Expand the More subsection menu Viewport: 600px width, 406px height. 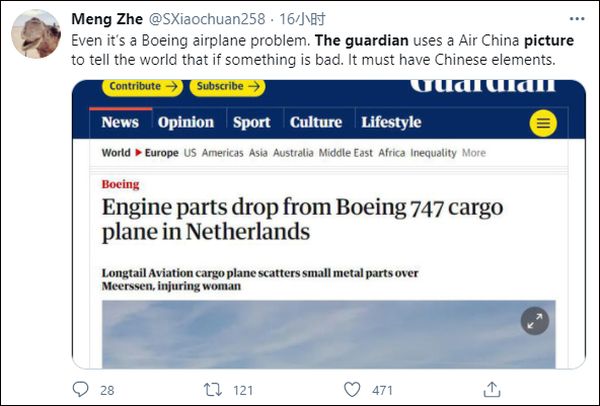(x=474, y=153)
